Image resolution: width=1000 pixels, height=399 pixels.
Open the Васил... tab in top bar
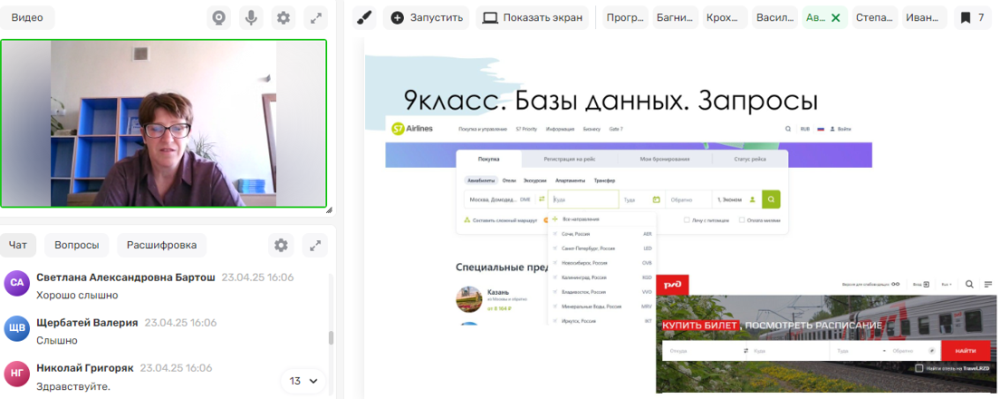[x=775, y=18]
